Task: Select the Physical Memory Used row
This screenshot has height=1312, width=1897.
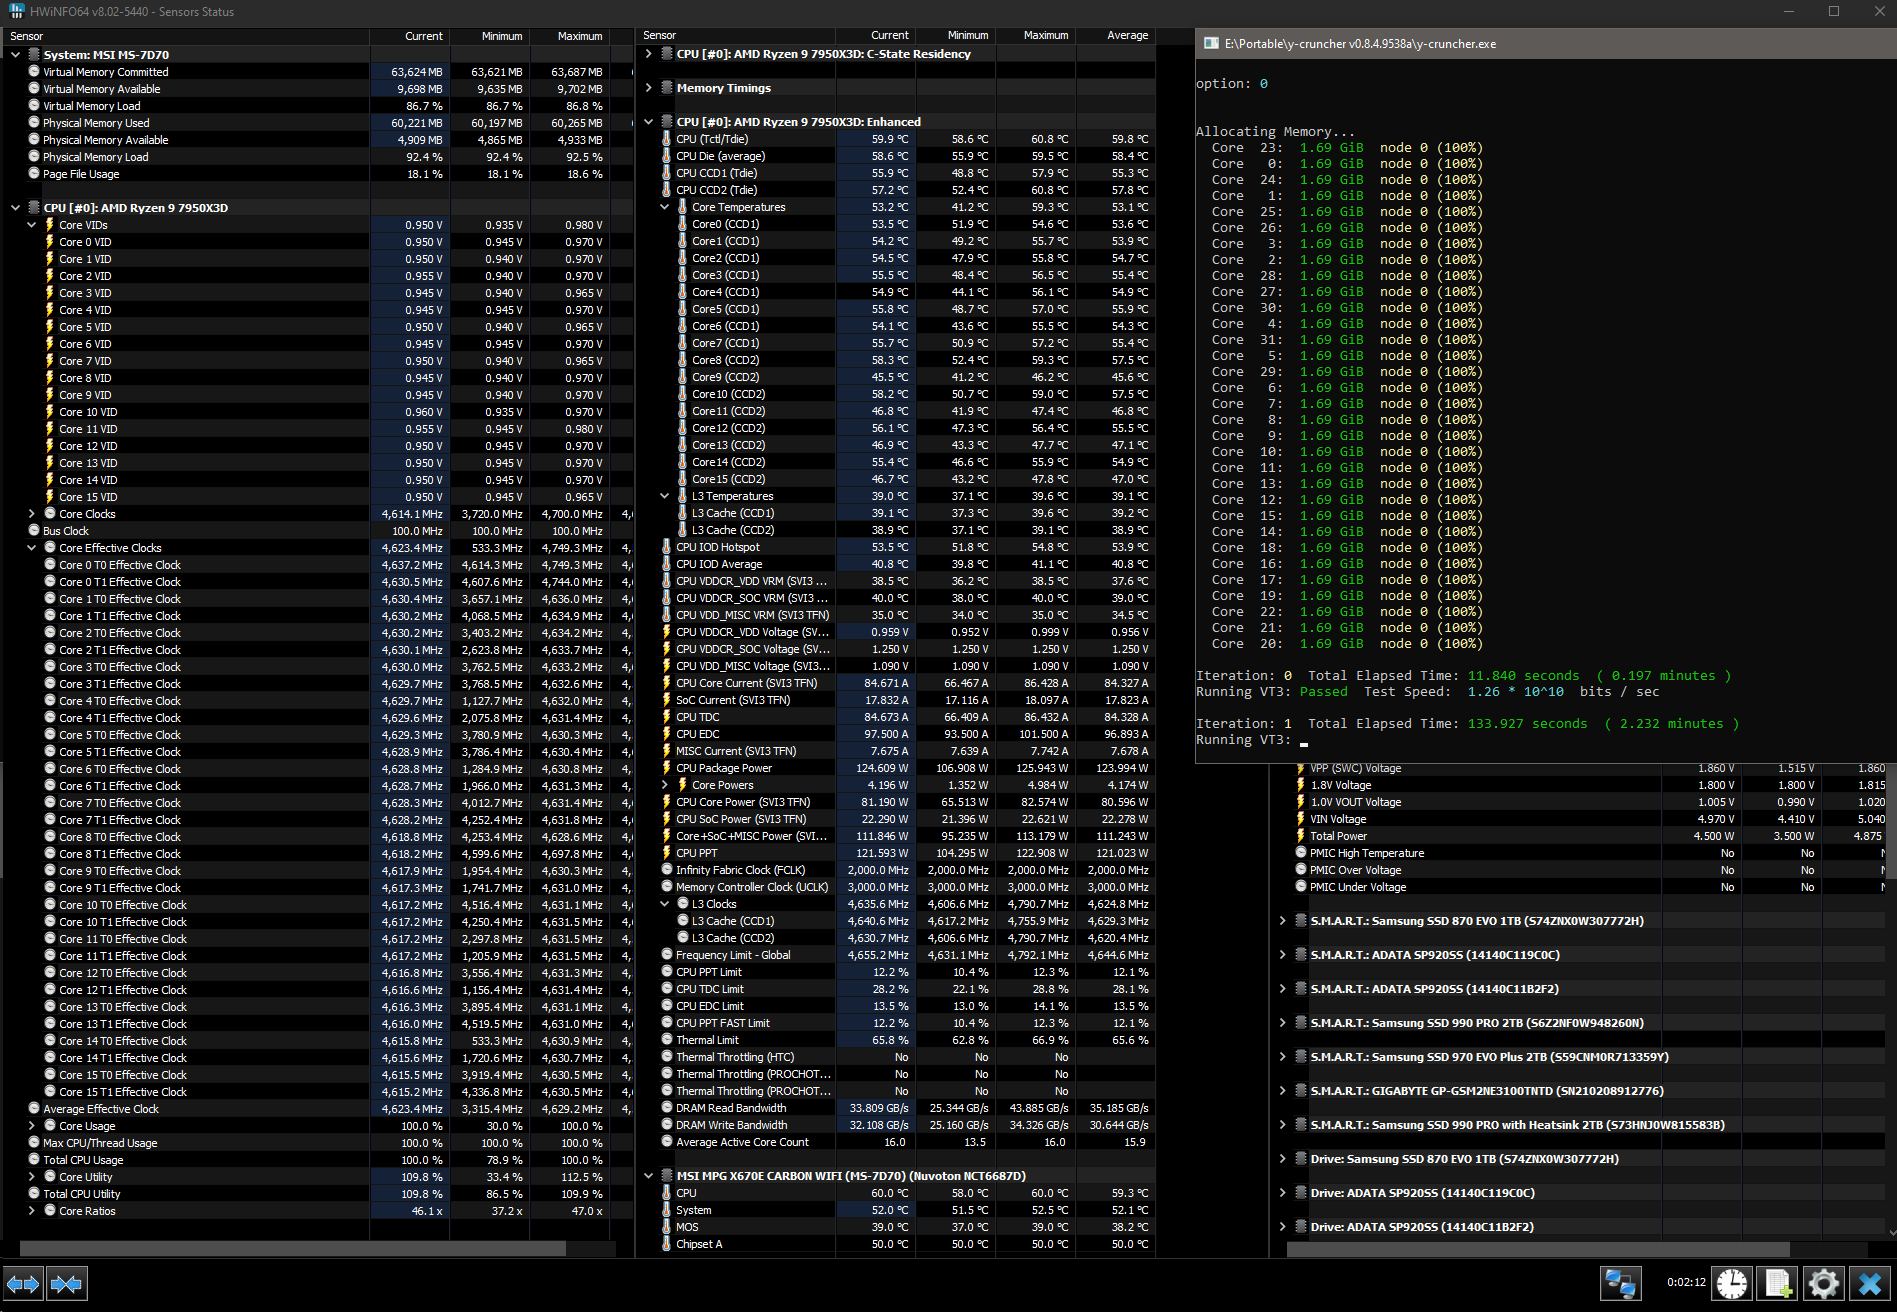Action: coord(318,123)
